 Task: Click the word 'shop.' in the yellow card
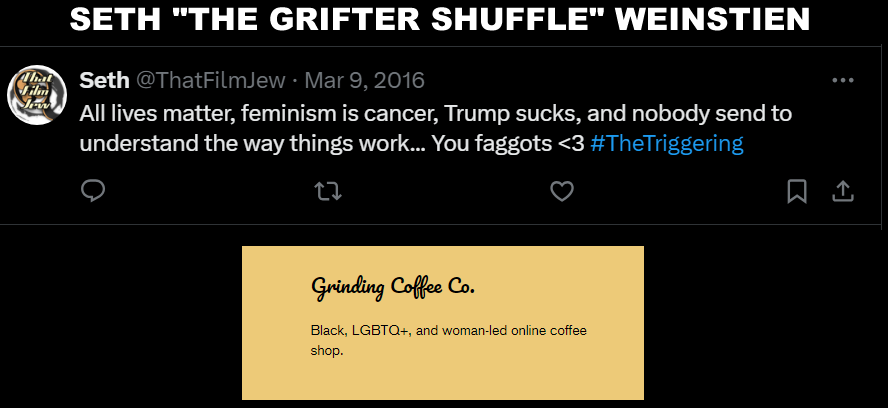(327, 351)
